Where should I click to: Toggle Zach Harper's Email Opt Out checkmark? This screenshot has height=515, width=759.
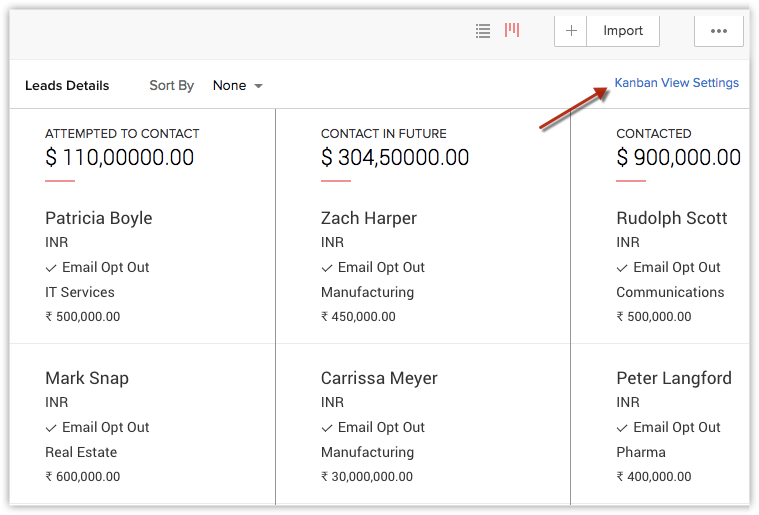coord(327,268)
